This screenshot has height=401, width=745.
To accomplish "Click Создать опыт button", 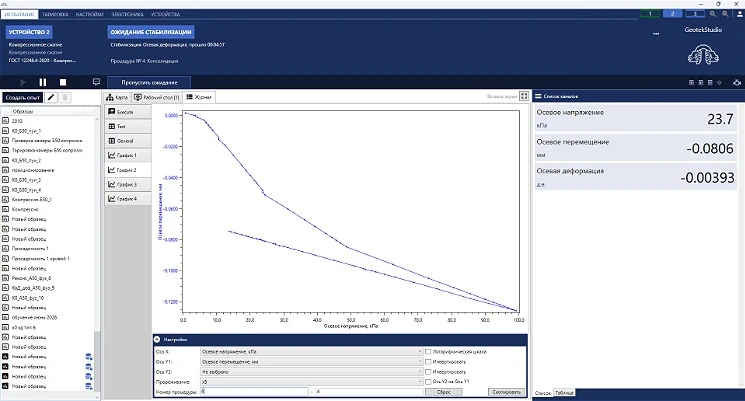I will coord(22,97).
